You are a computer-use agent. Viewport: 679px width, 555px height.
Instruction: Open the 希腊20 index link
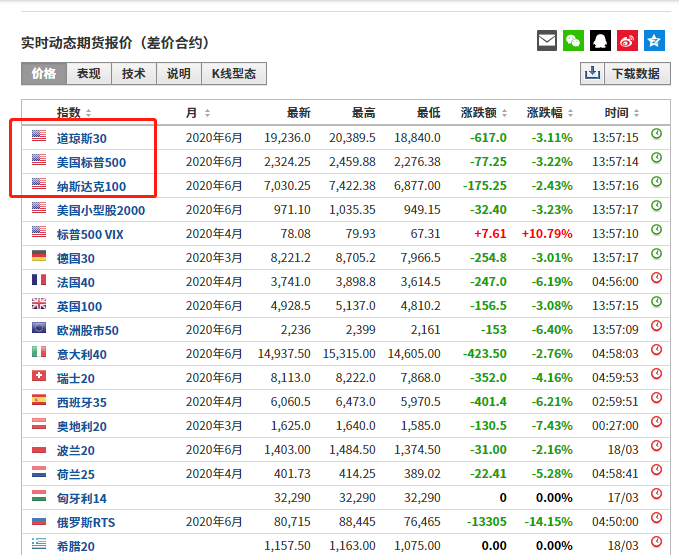point(76,546)
